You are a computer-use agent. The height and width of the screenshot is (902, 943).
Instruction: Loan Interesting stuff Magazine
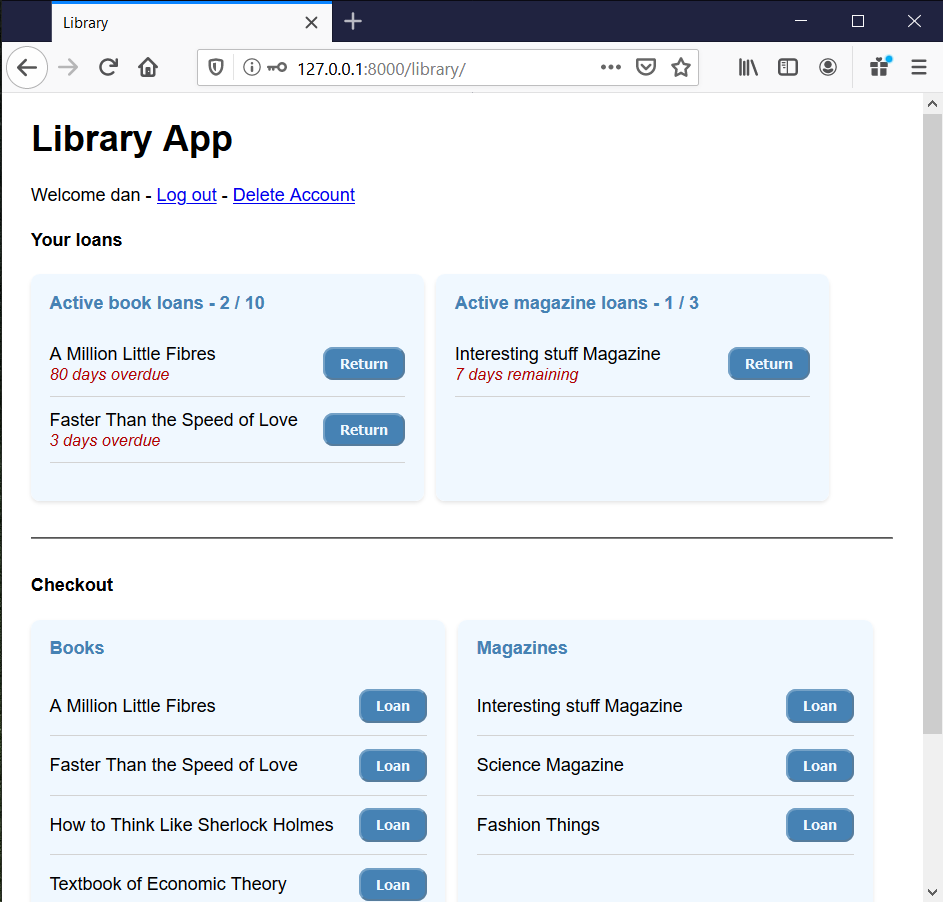(x=820, y=706)
